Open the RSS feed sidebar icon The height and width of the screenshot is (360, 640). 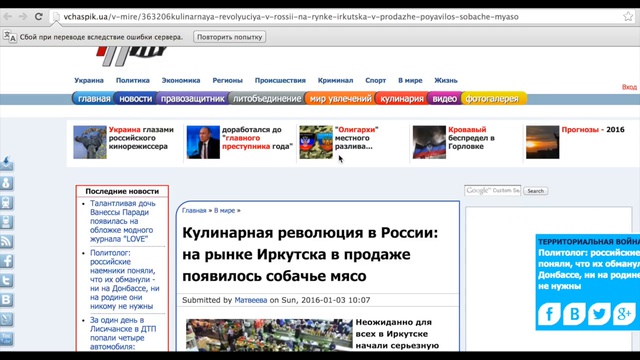click(7, 242)
